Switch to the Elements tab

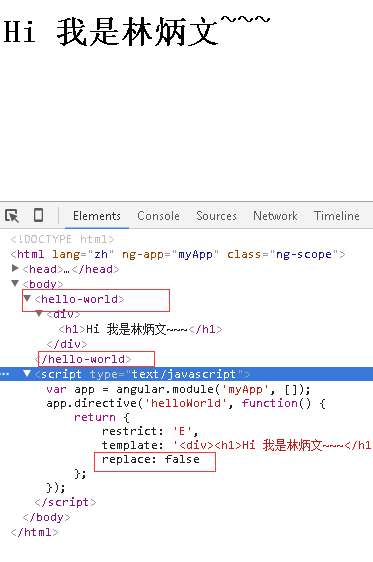coord(97,216)
